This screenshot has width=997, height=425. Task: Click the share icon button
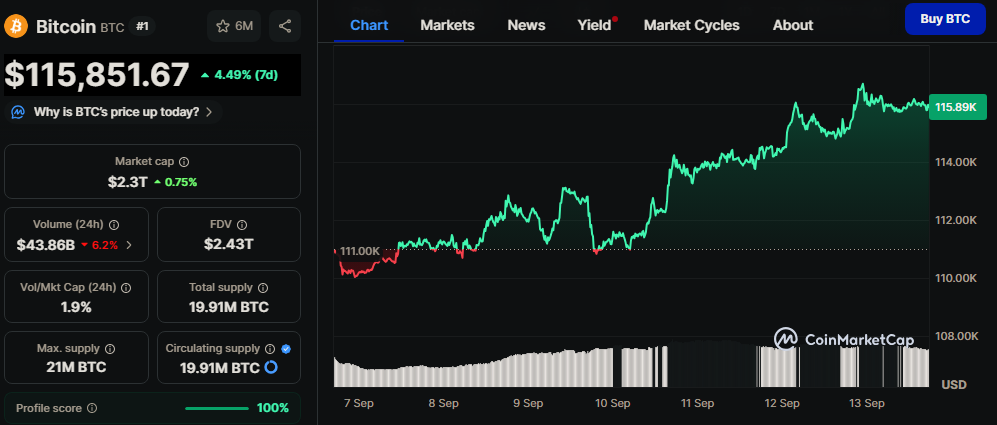[285, 27]
